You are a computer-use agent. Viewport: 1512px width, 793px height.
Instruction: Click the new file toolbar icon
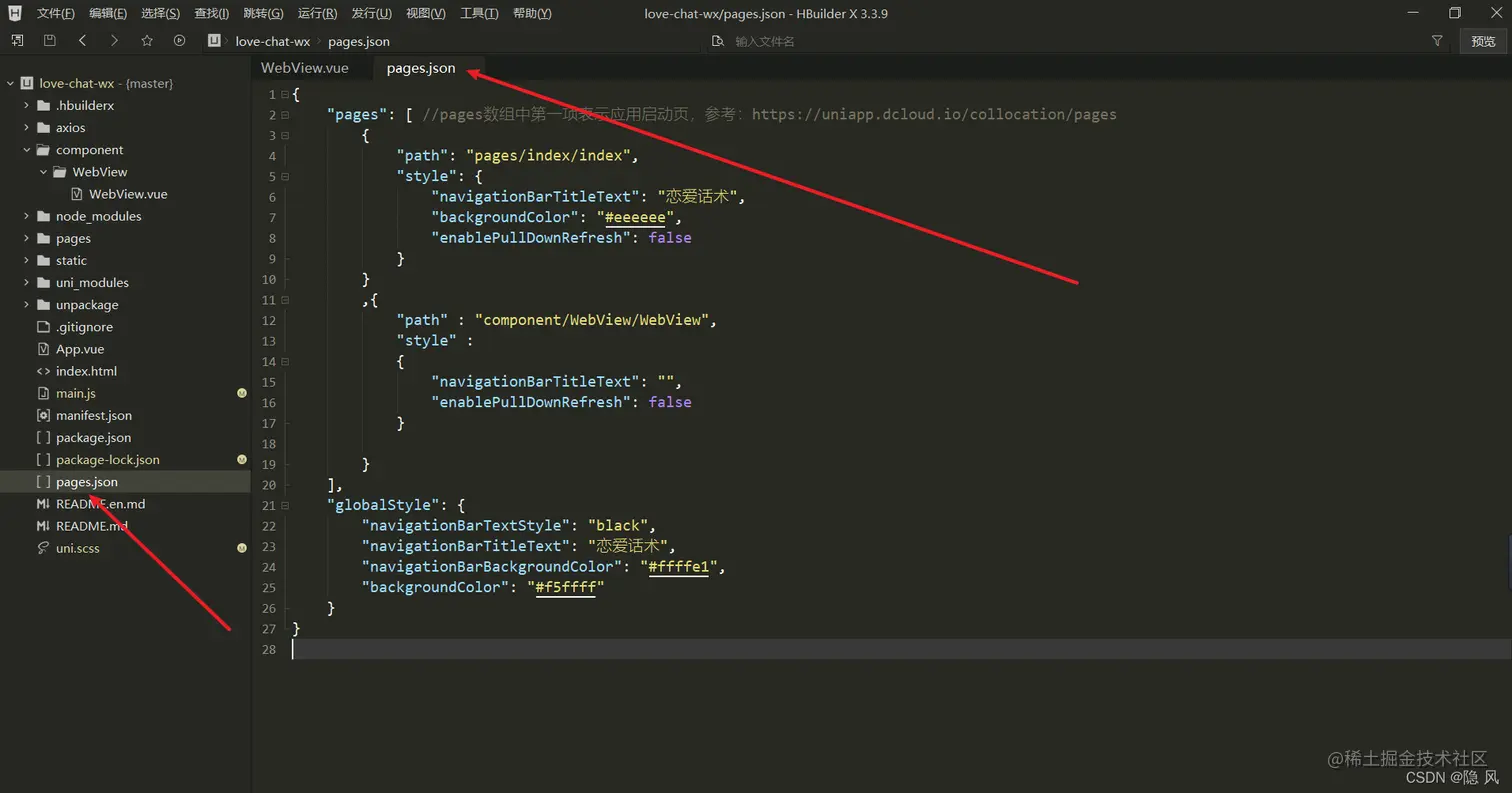click(x=17, y=41)
